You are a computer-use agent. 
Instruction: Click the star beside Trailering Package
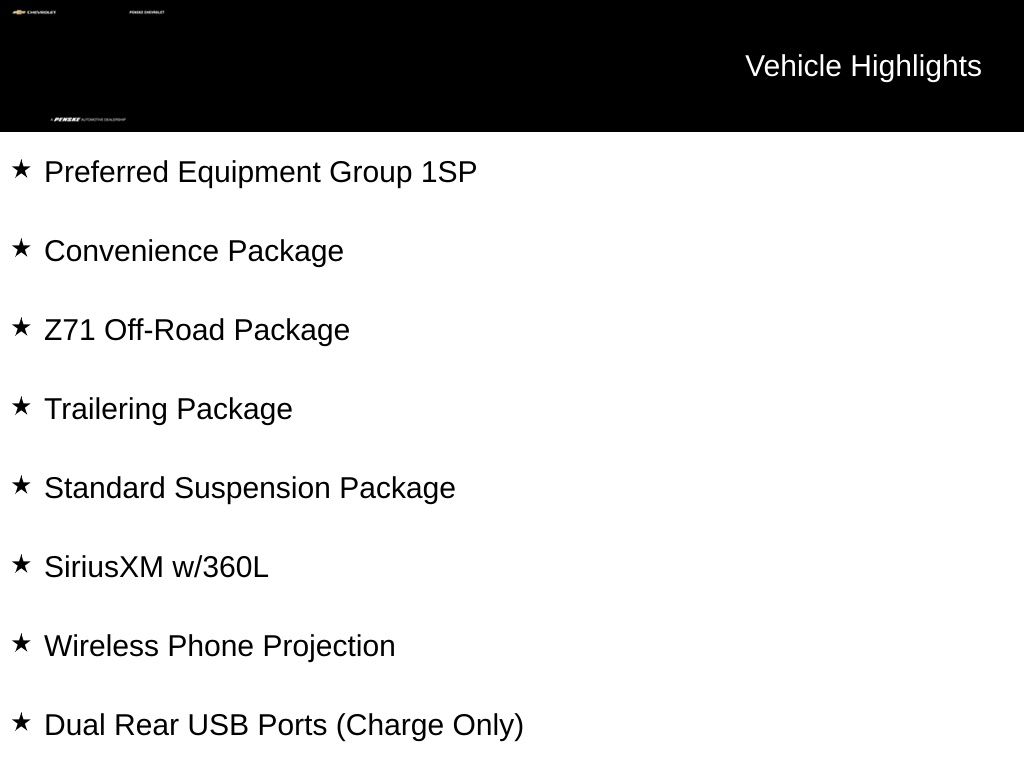22,406
